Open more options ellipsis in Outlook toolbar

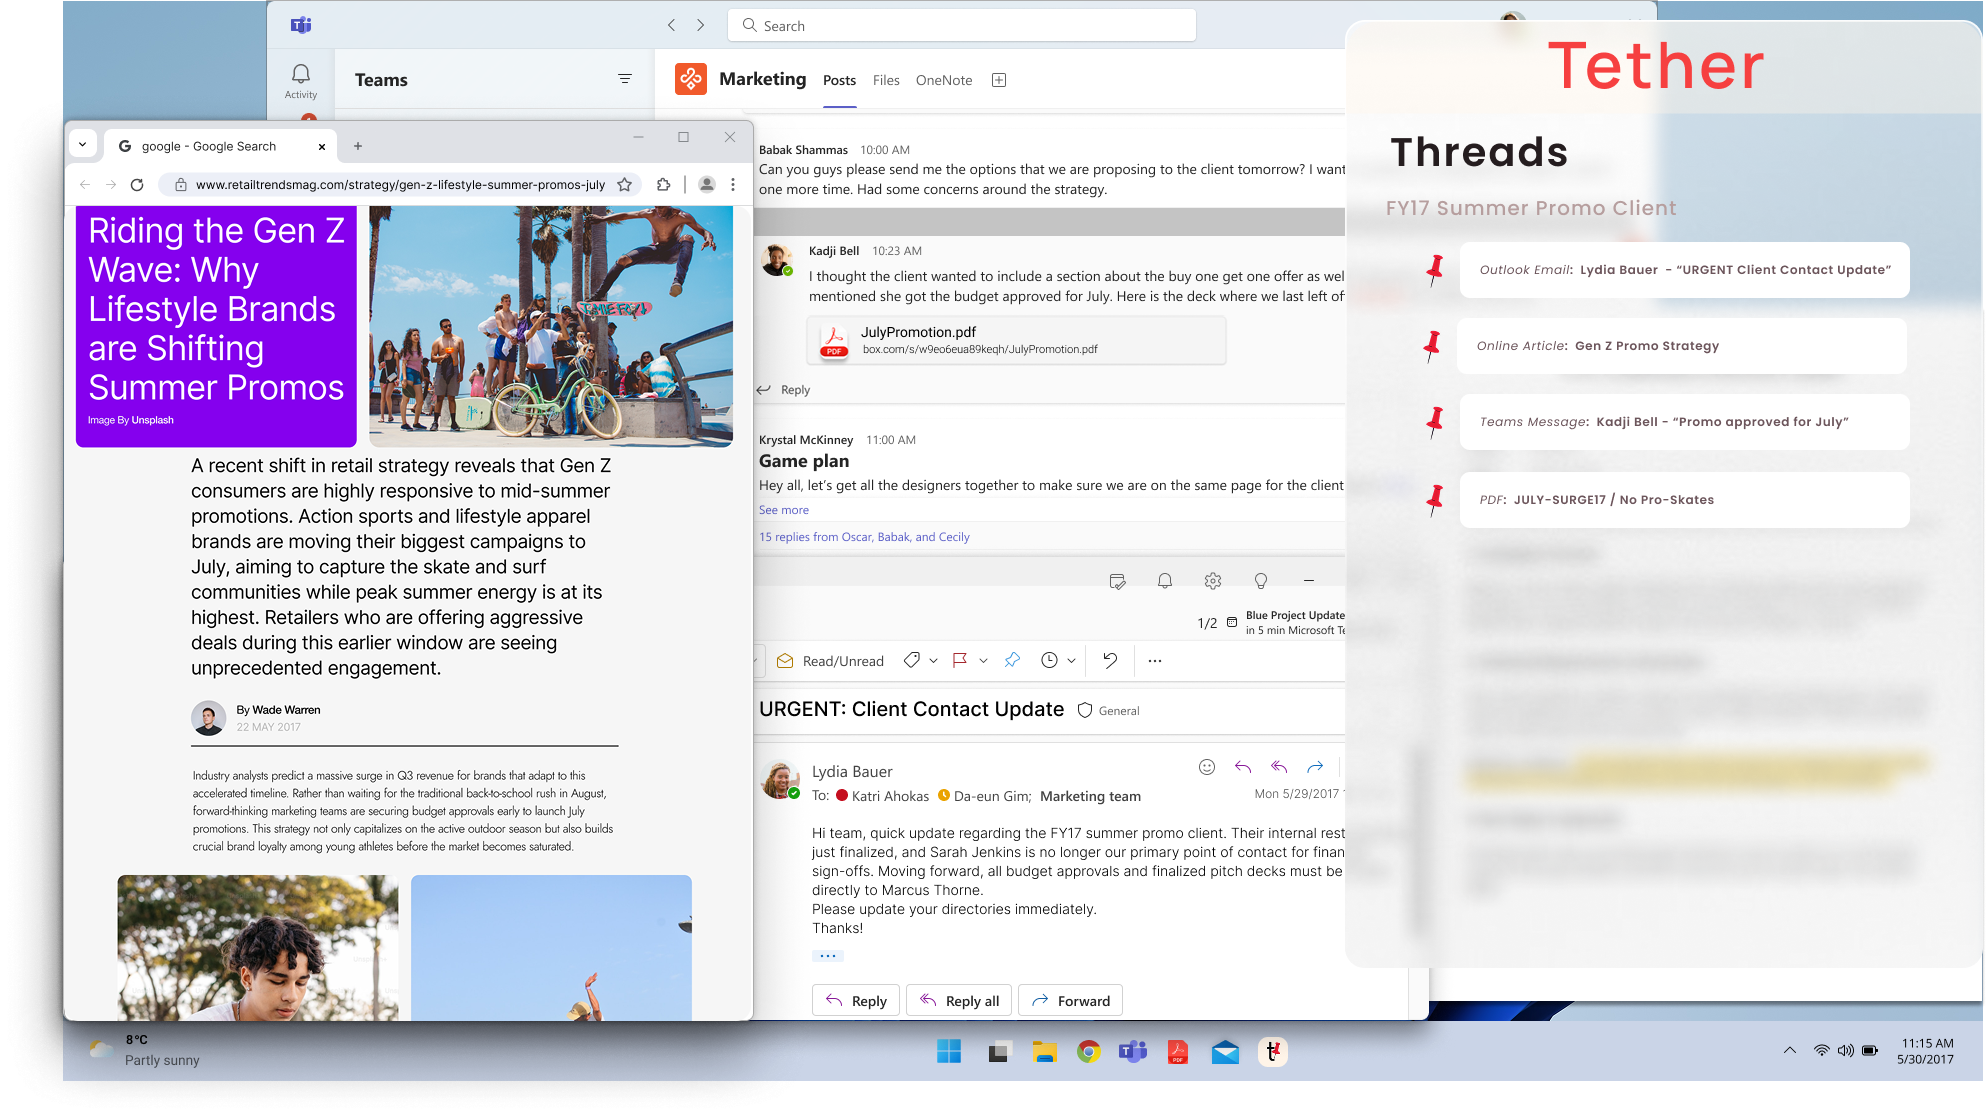coord(1155,661)
